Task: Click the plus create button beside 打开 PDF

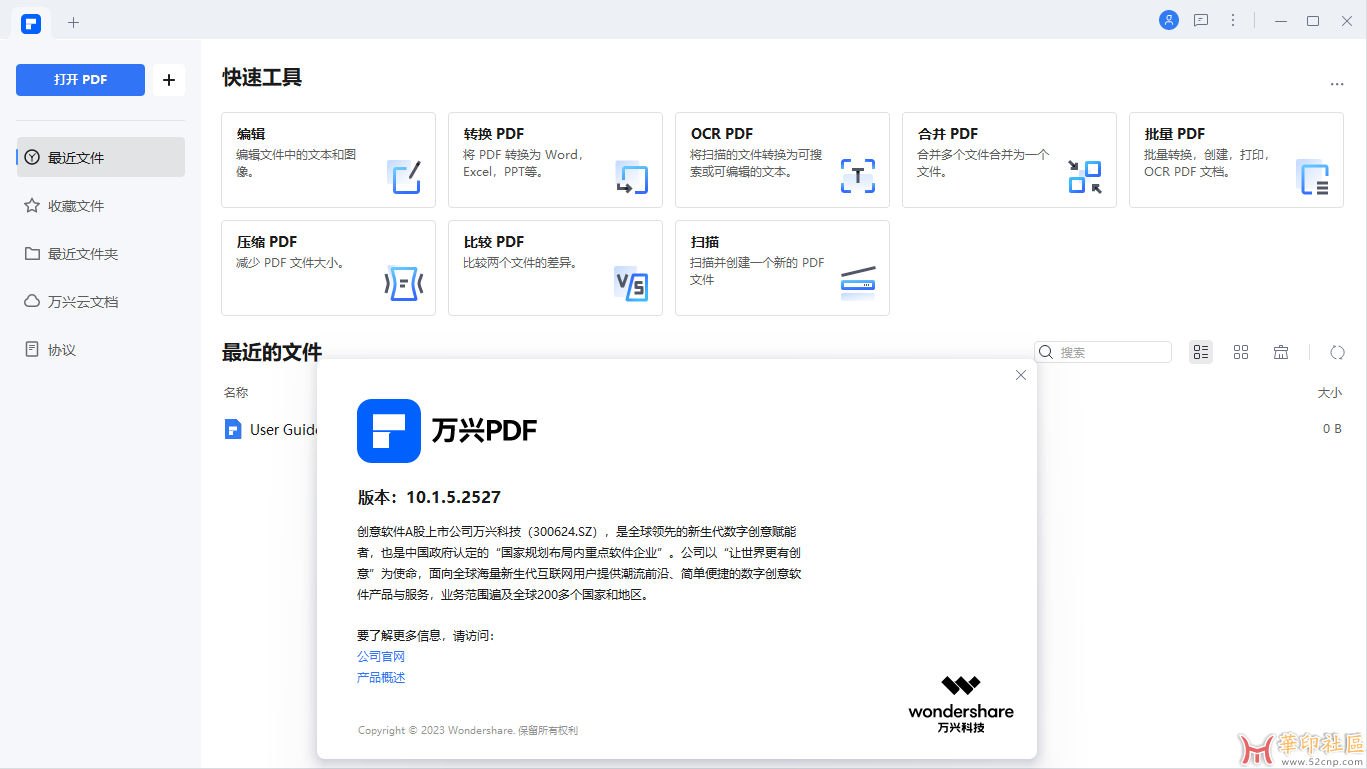Action: point(168,80)
